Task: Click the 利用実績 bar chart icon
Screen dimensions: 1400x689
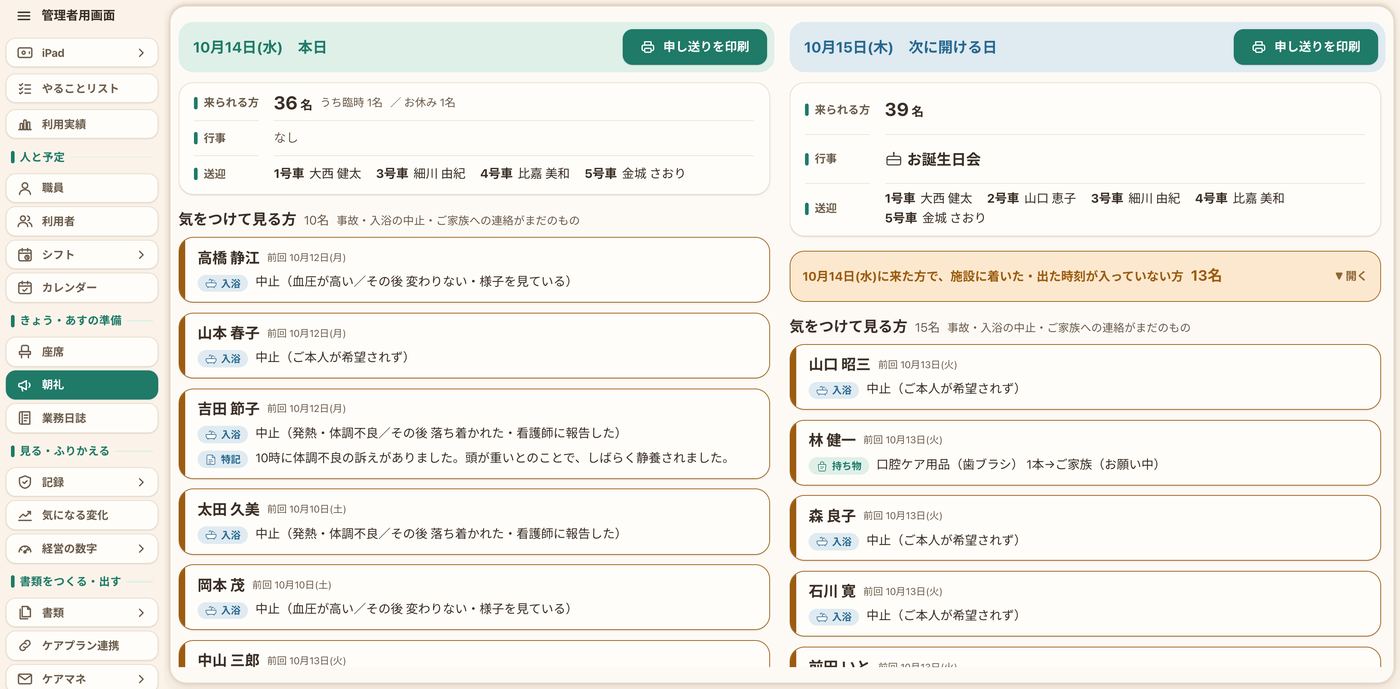Action: point(25,124)
